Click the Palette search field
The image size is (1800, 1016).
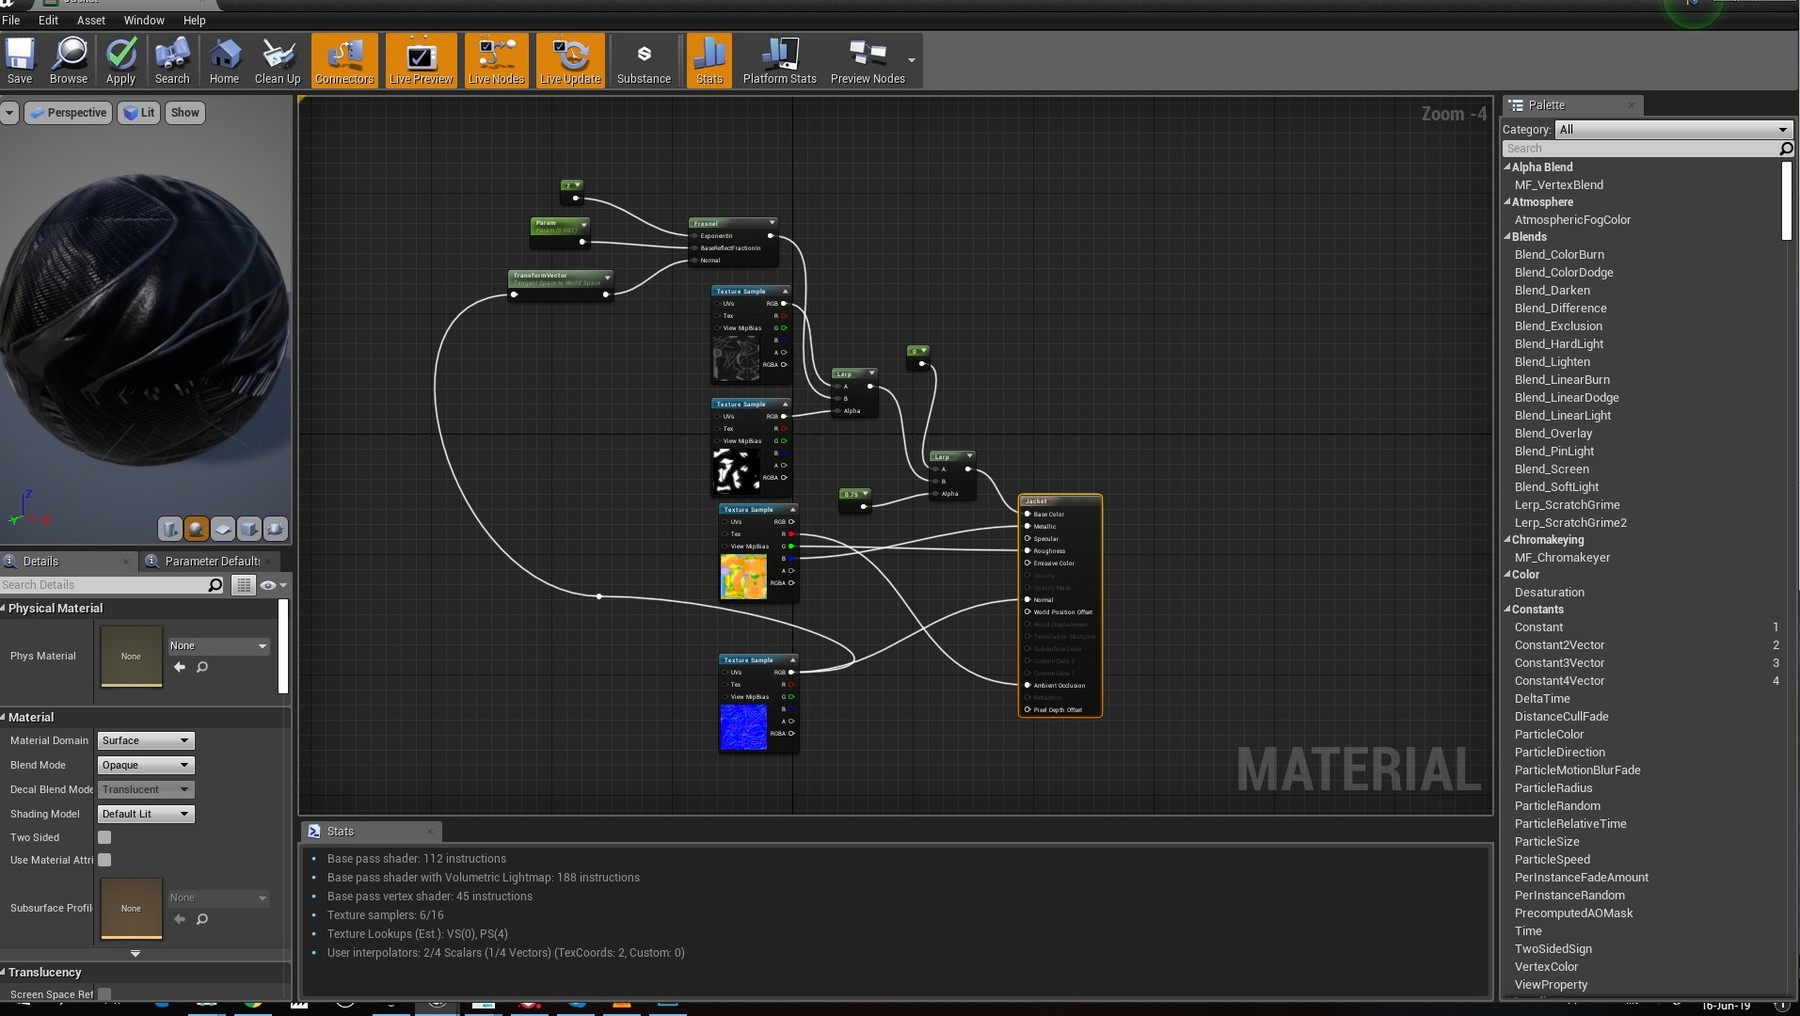pos(1640,148)
